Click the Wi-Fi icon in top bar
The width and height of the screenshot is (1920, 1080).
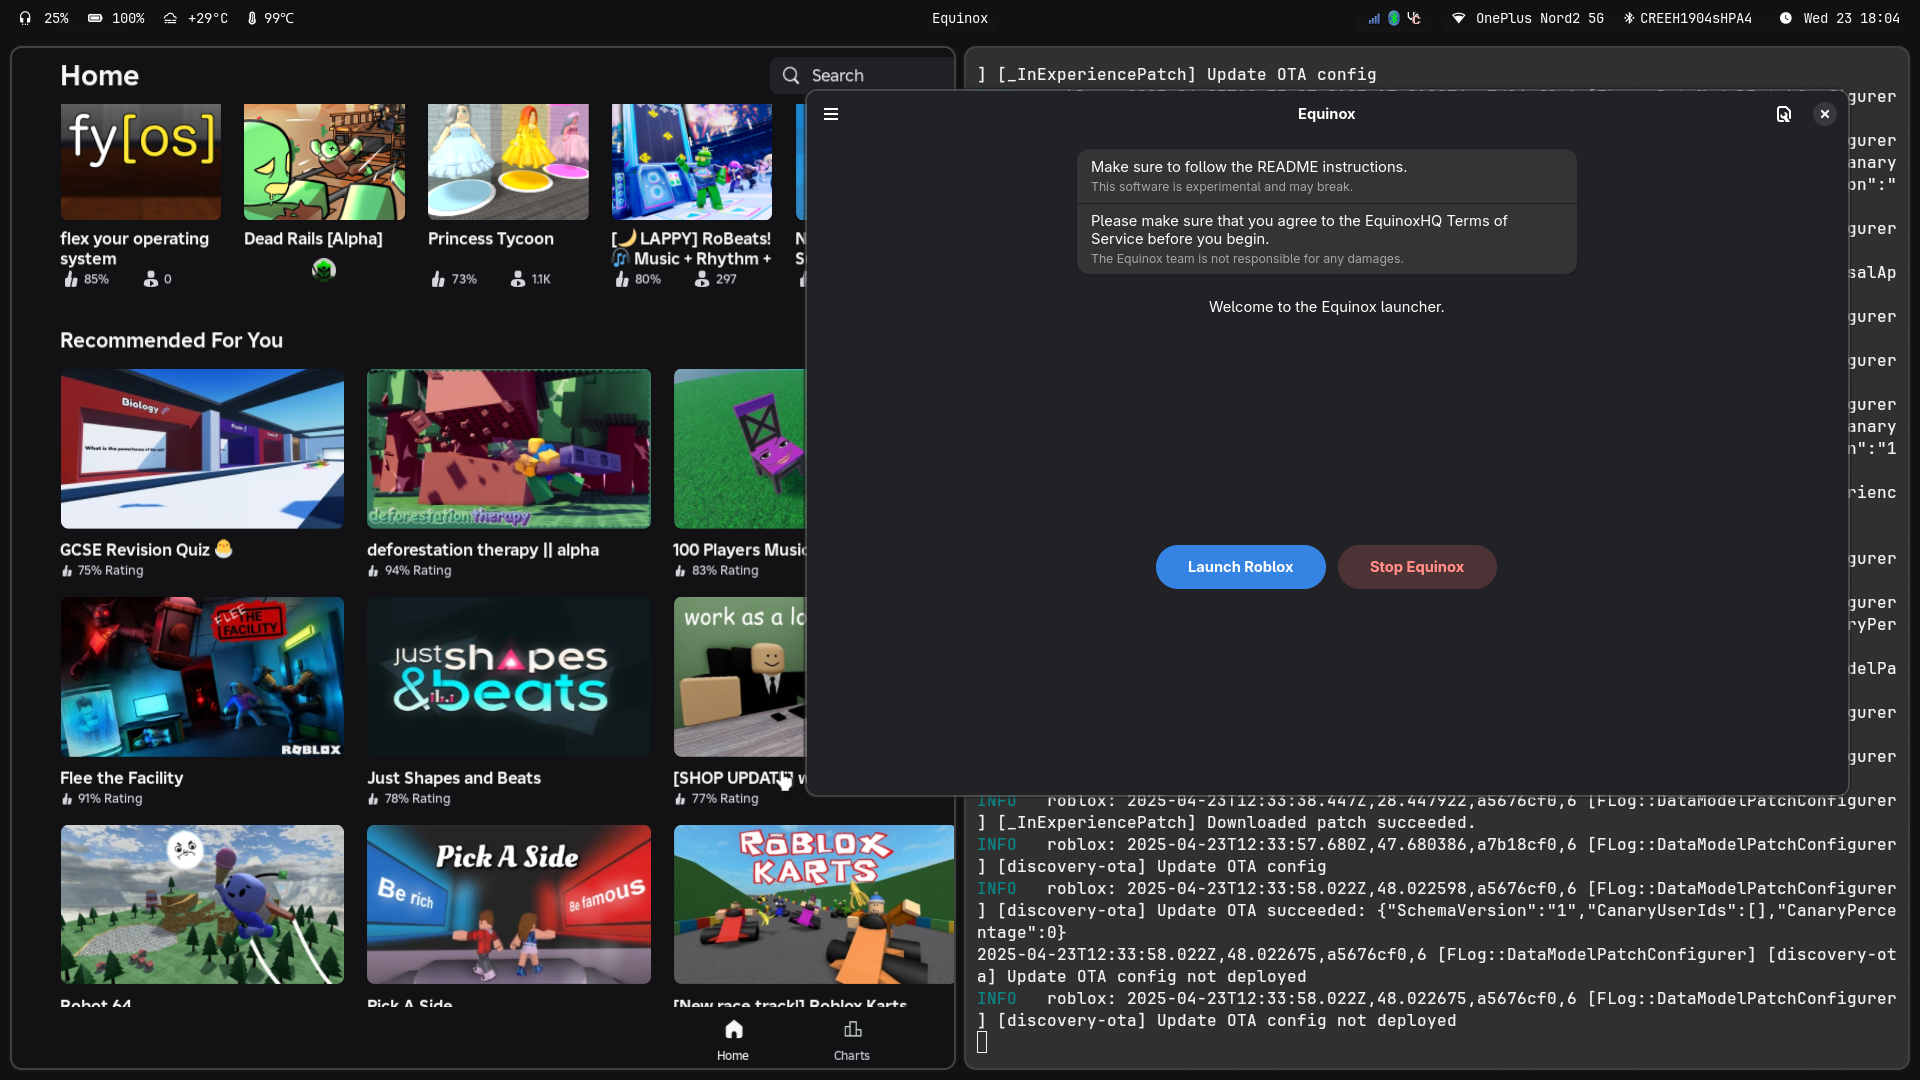(x=1459, y=18)
